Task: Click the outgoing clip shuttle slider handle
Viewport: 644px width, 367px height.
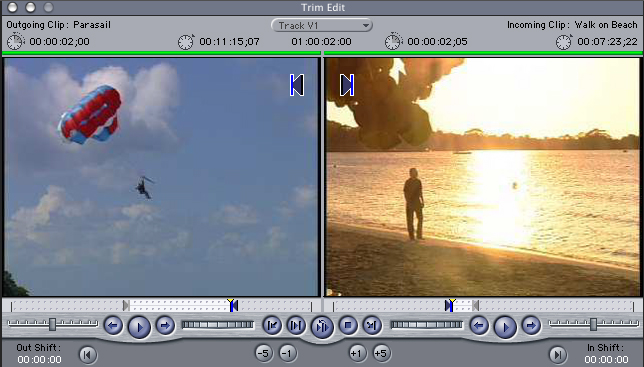Action: click(x=53, y=324)
